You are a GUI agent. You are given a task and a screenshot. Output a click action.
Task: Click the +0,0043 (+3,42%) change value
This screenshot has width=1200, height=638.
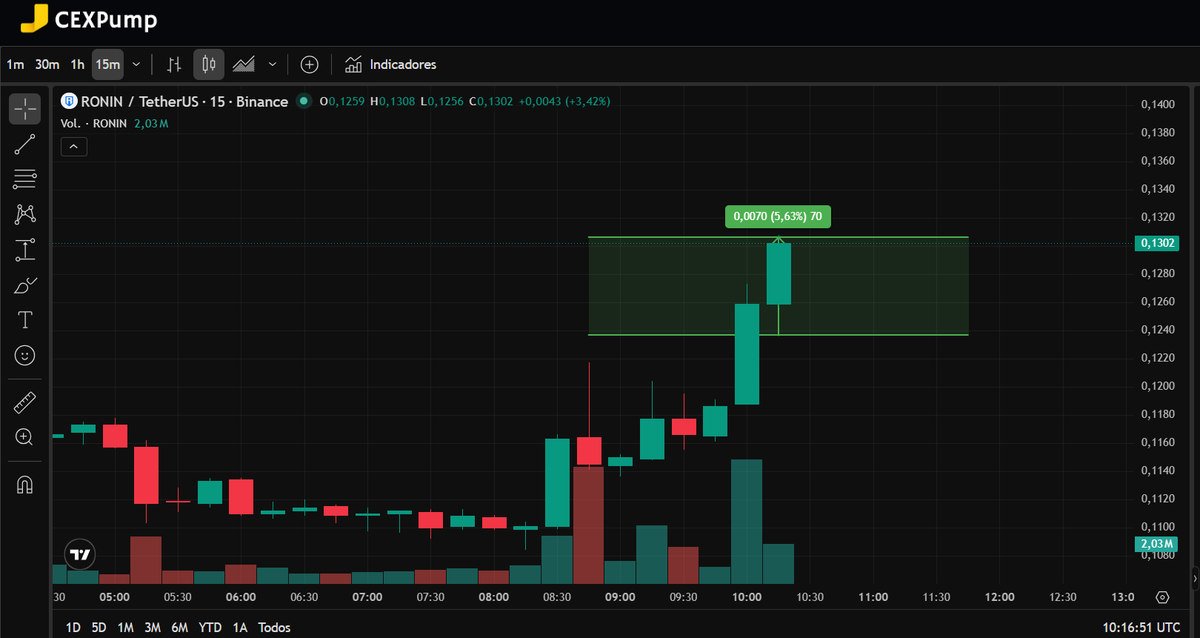(x=565, y=101)
